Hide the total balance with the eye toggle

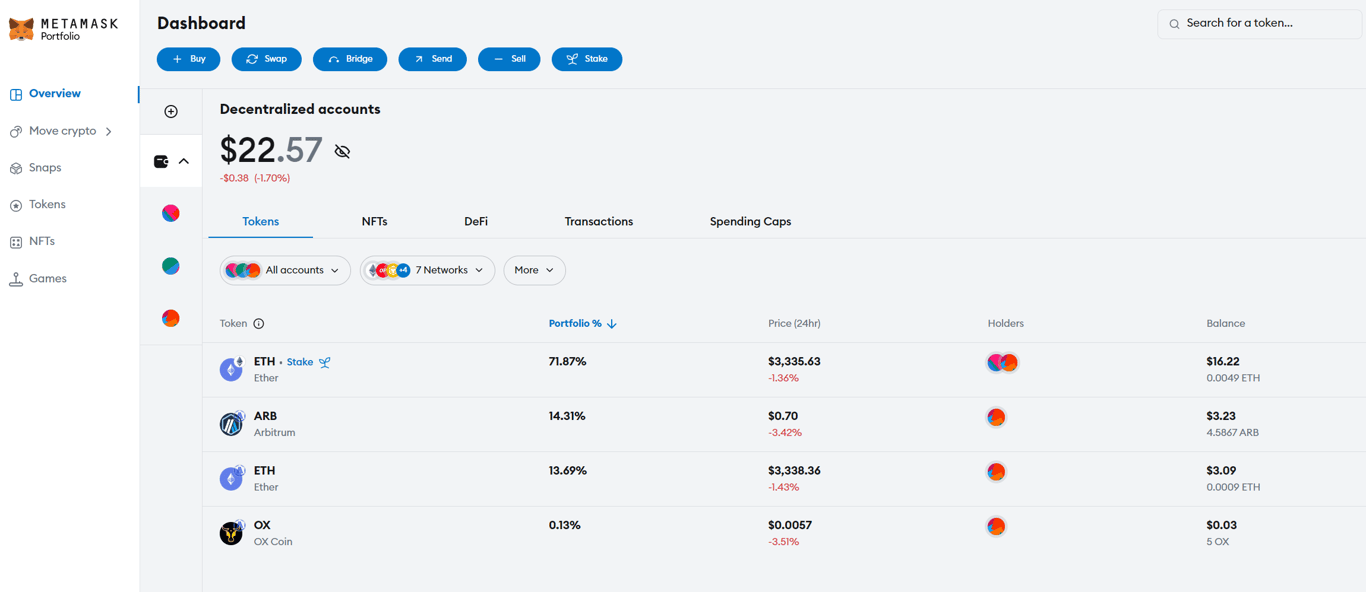[x=342, y=150]
